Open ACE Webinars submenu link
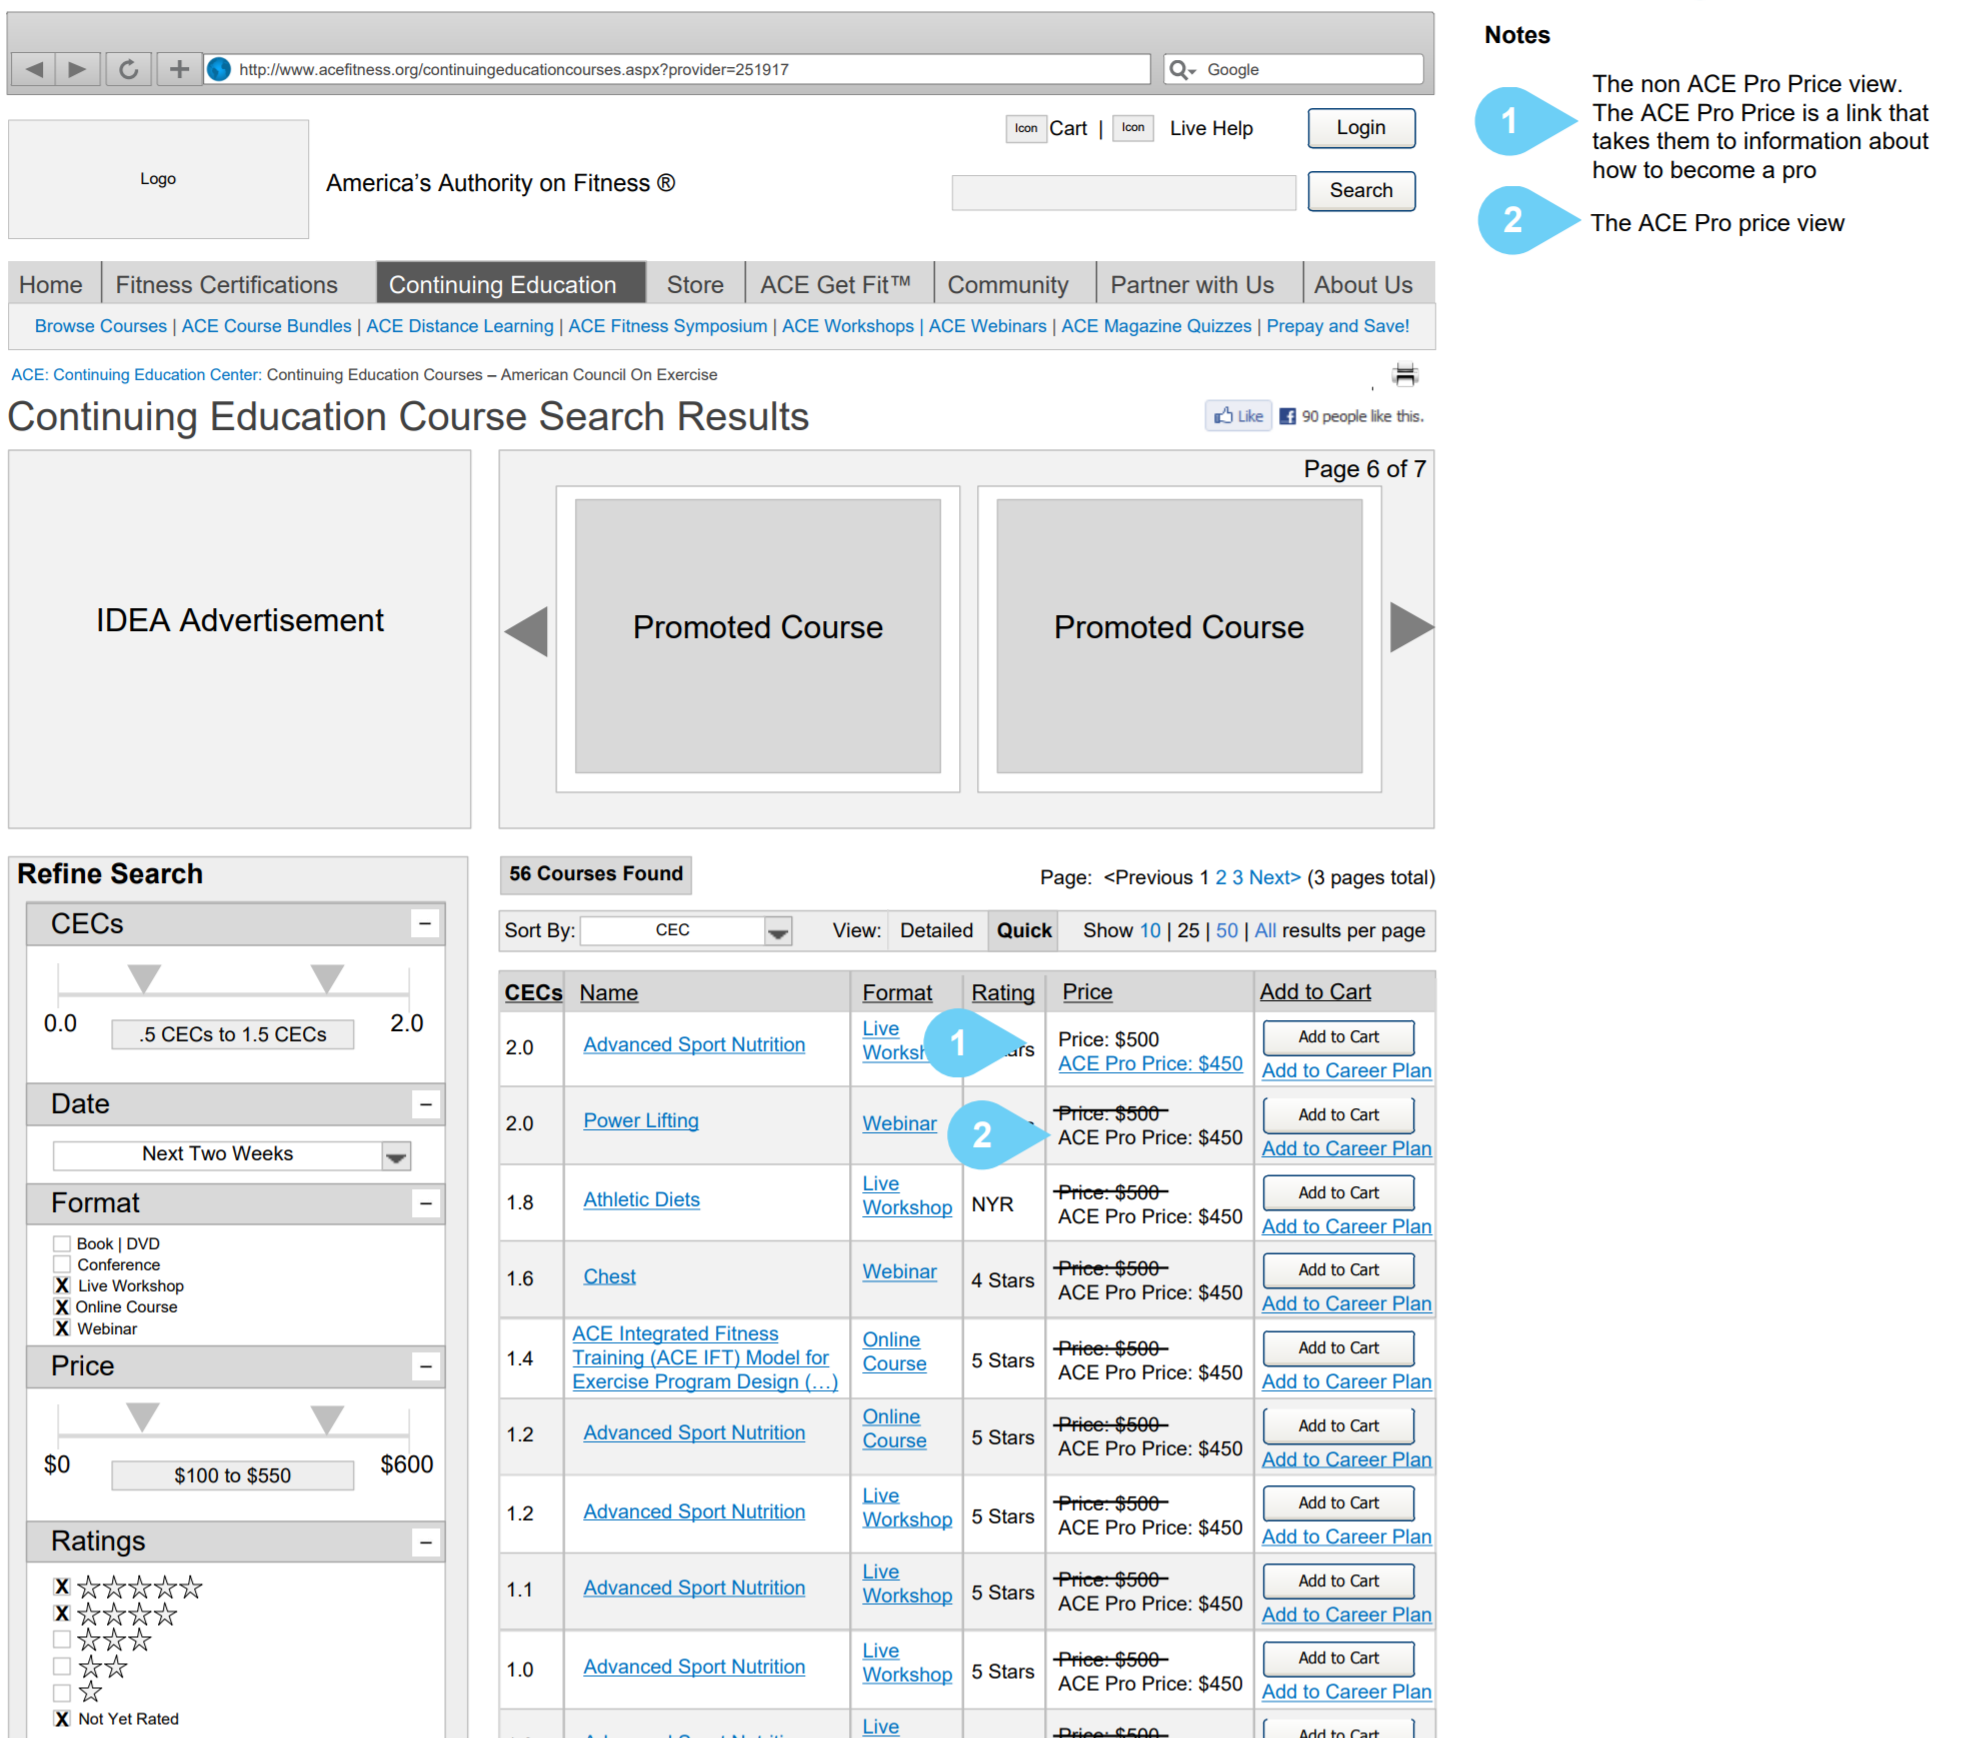Image resolution: width=1987 pixels, height=1738 pixels. pyautogui.click(x=987, y=326)
